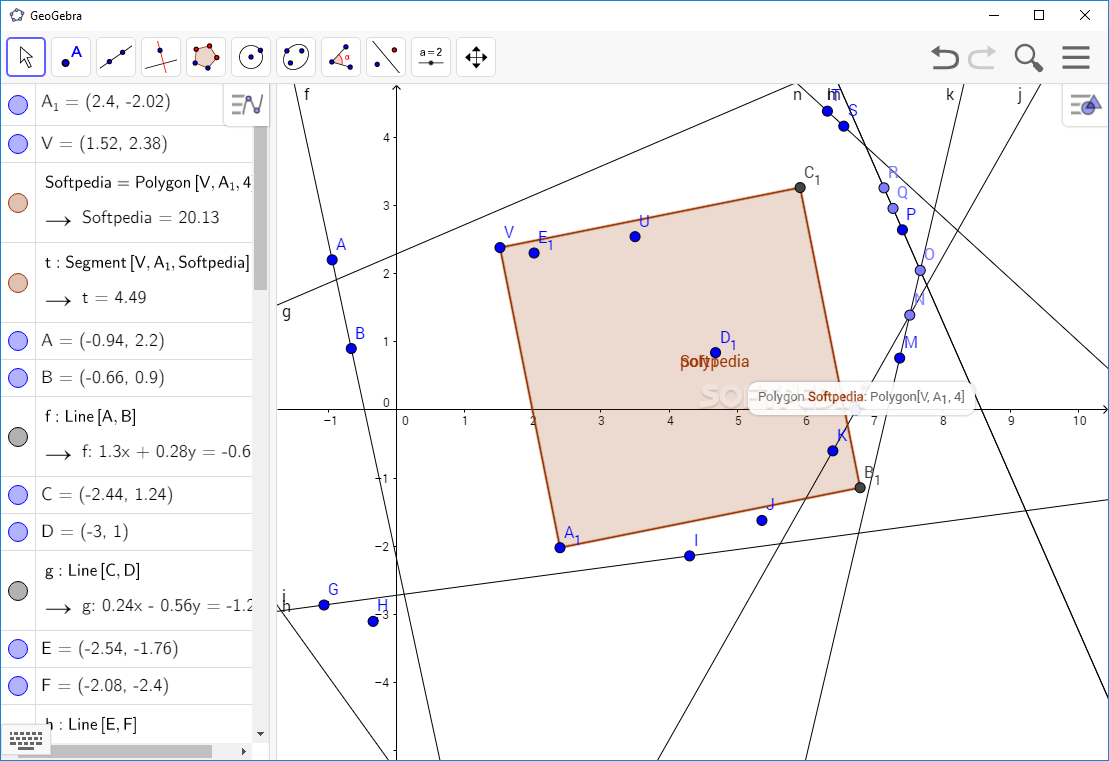This screenshot has height=761, width=1109.
Task: Click point B₁ polygon vertex
Action: (x=860, y=487)
